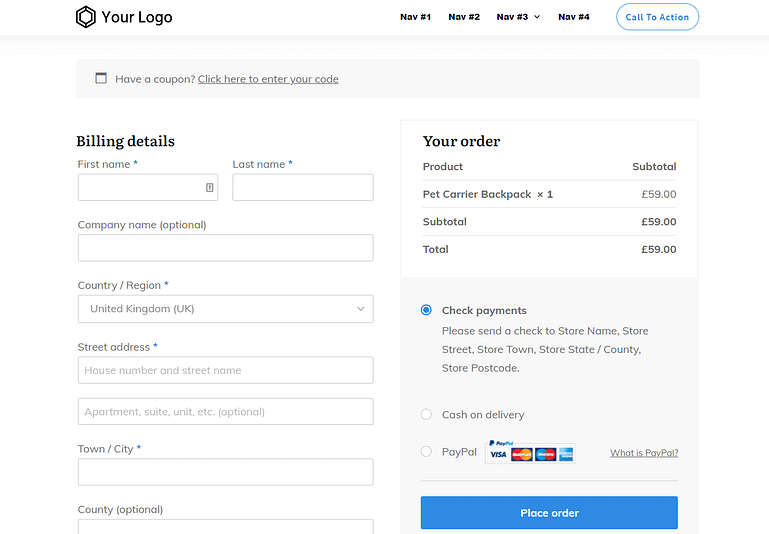769x534 pixels.
Task: Click the Total £59.00 amount
Action: click(659, 249)
